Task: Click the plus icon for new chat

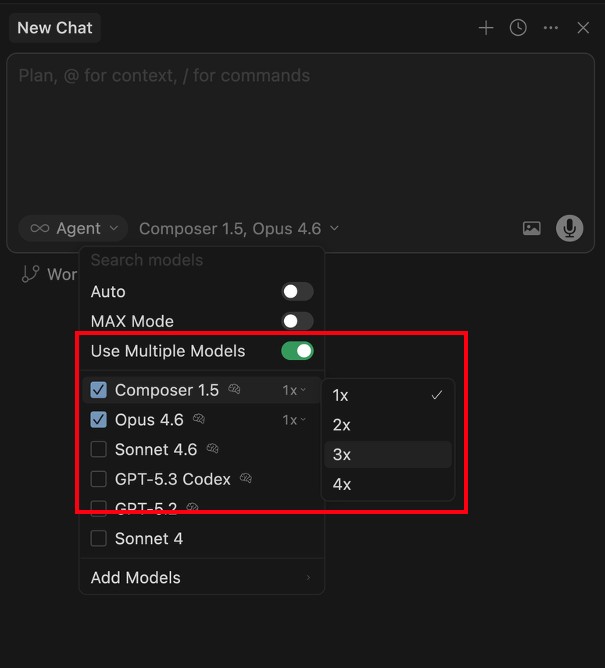Action: pos(486,28)
